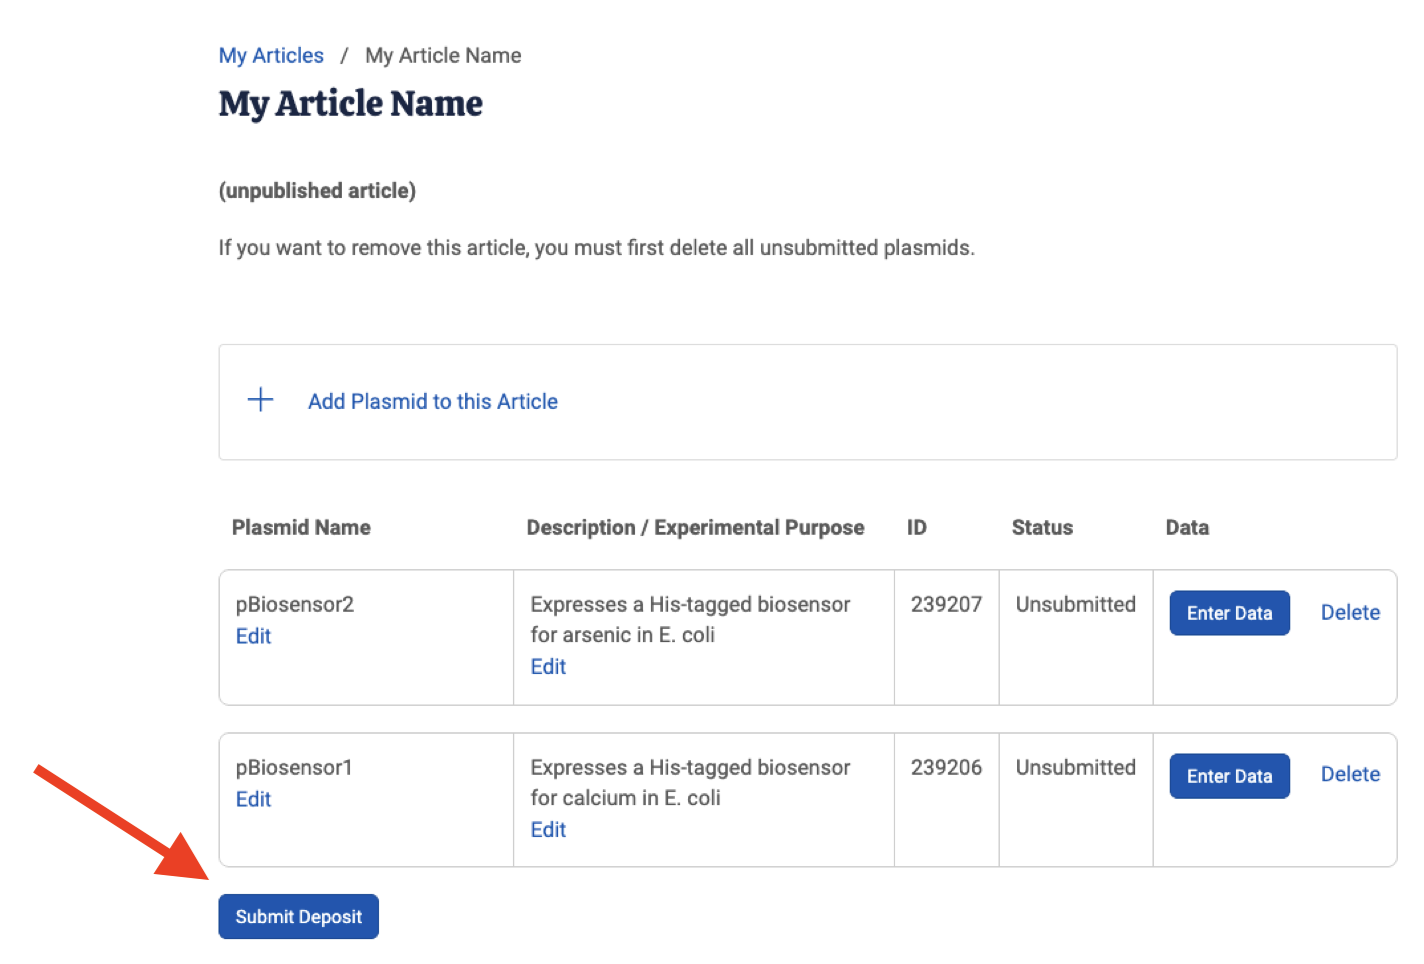The height and width of the screenshot is (964, 1424).
Task: Click the Unsubmitted status for pBiosensor1
Action: tap(1075, 767)
